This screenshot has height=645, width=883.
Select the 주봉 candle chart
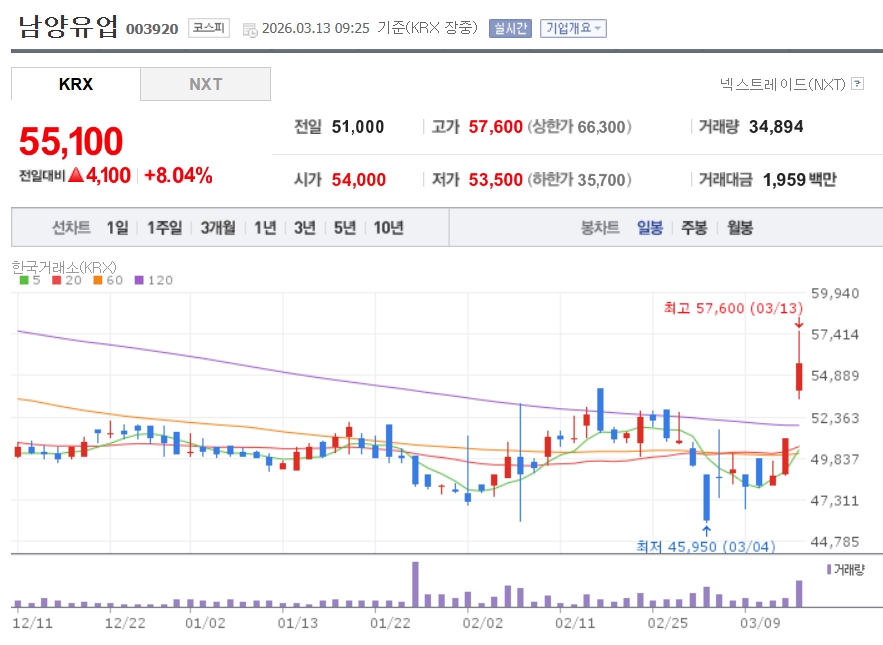(694, 228)
